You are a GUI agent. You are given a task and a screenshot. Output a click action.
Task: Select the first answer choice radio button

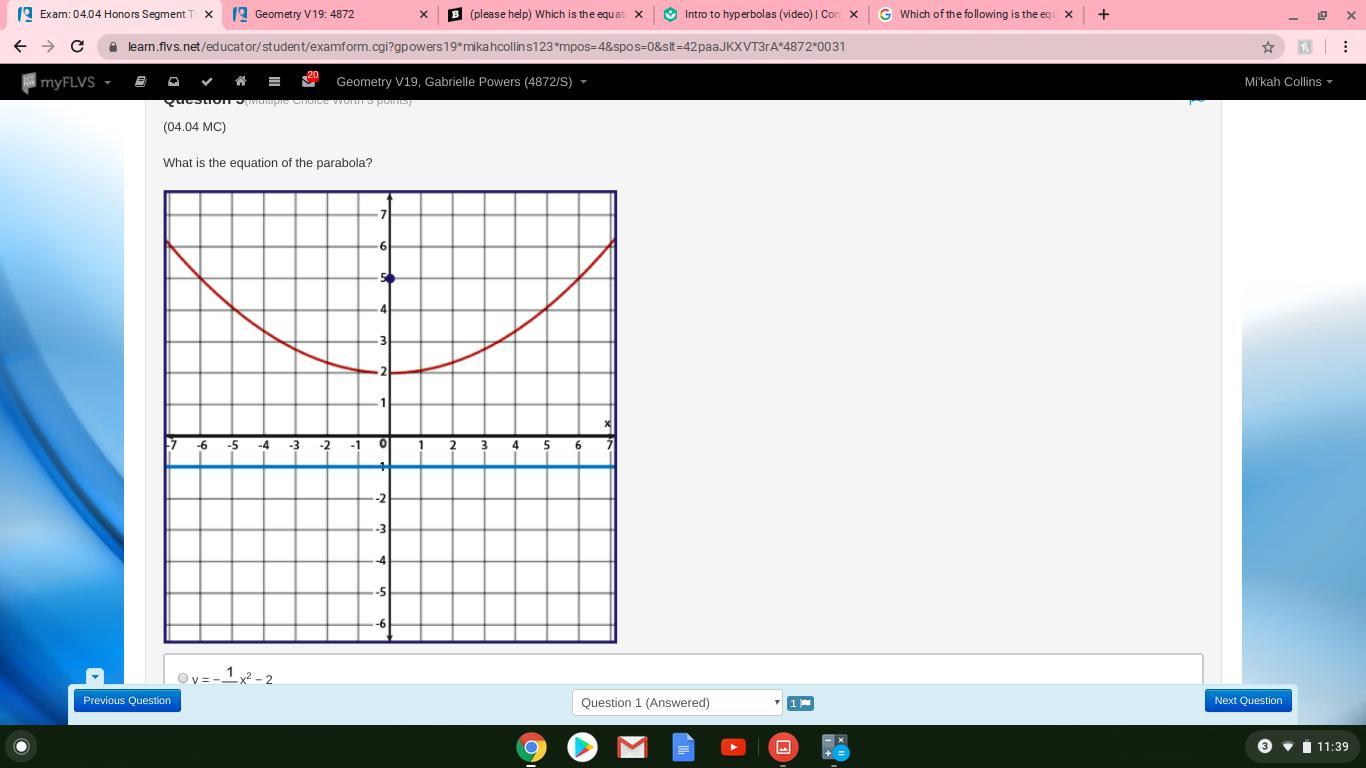pos(183,678)
